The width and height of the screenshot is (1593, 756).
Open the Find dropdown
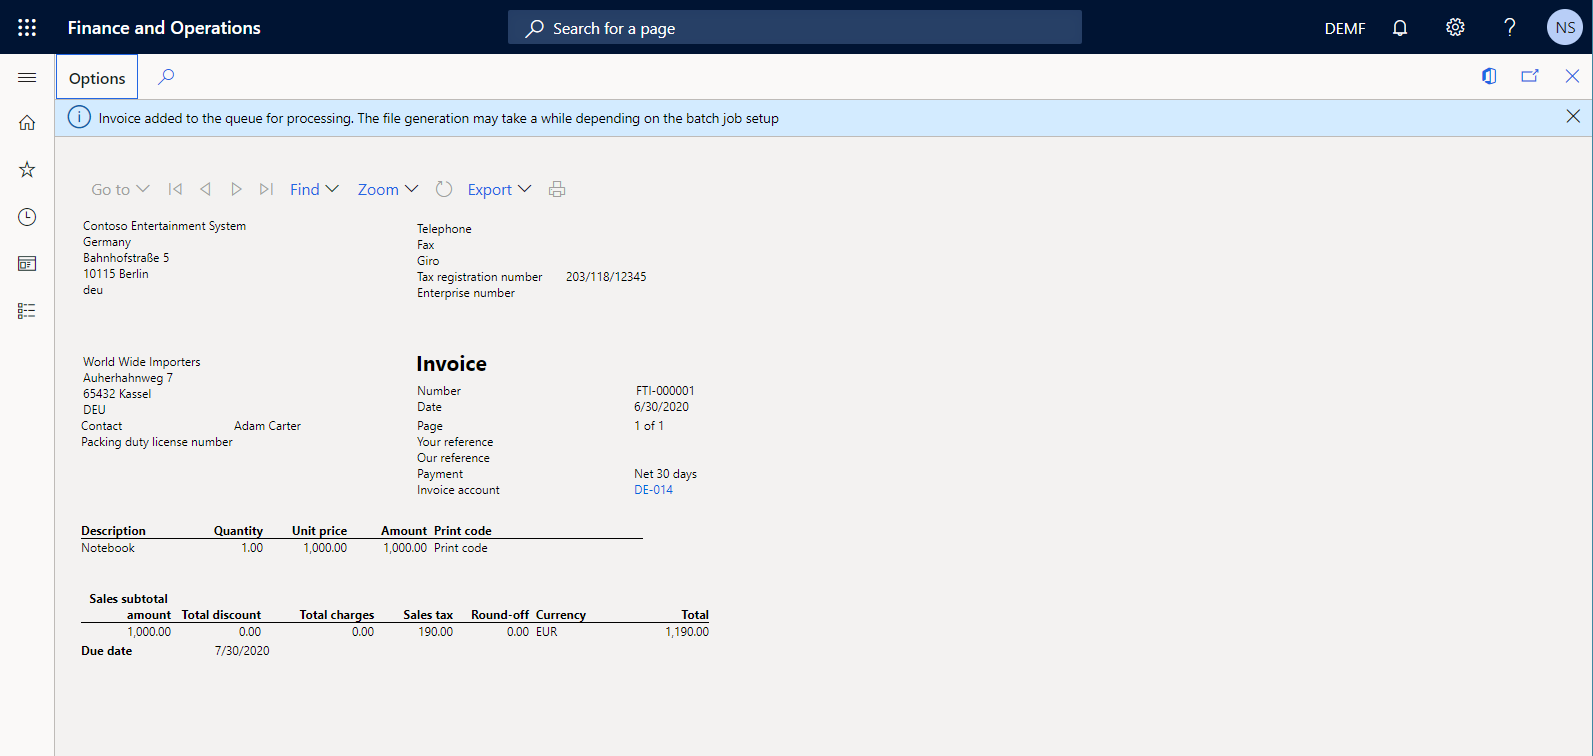[314, 189]
